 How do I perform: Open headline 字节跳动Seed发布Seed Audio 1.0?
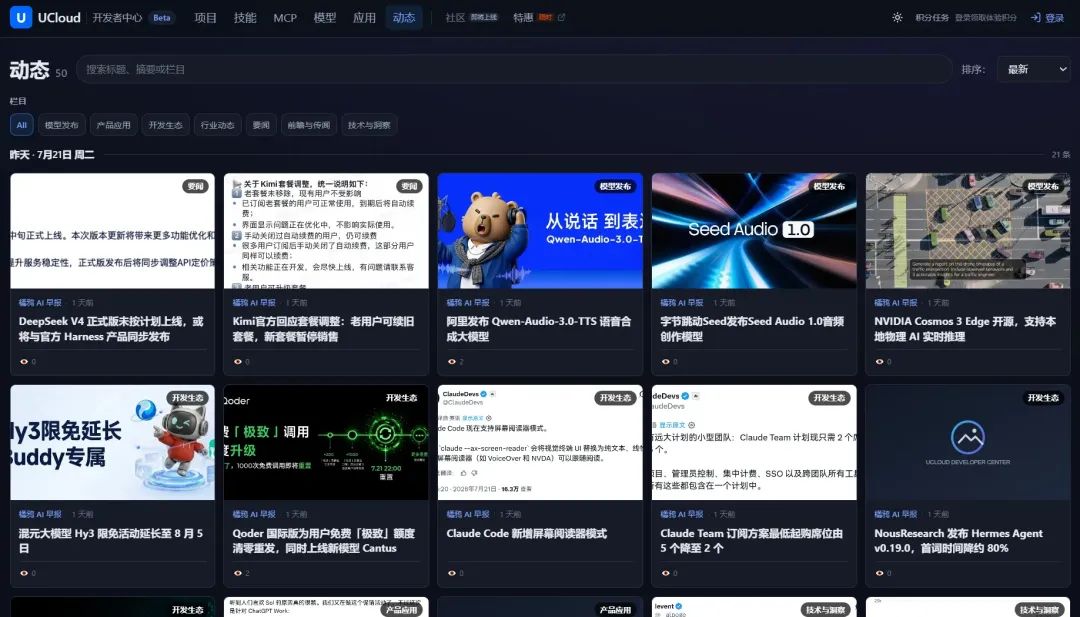[752, 329]
